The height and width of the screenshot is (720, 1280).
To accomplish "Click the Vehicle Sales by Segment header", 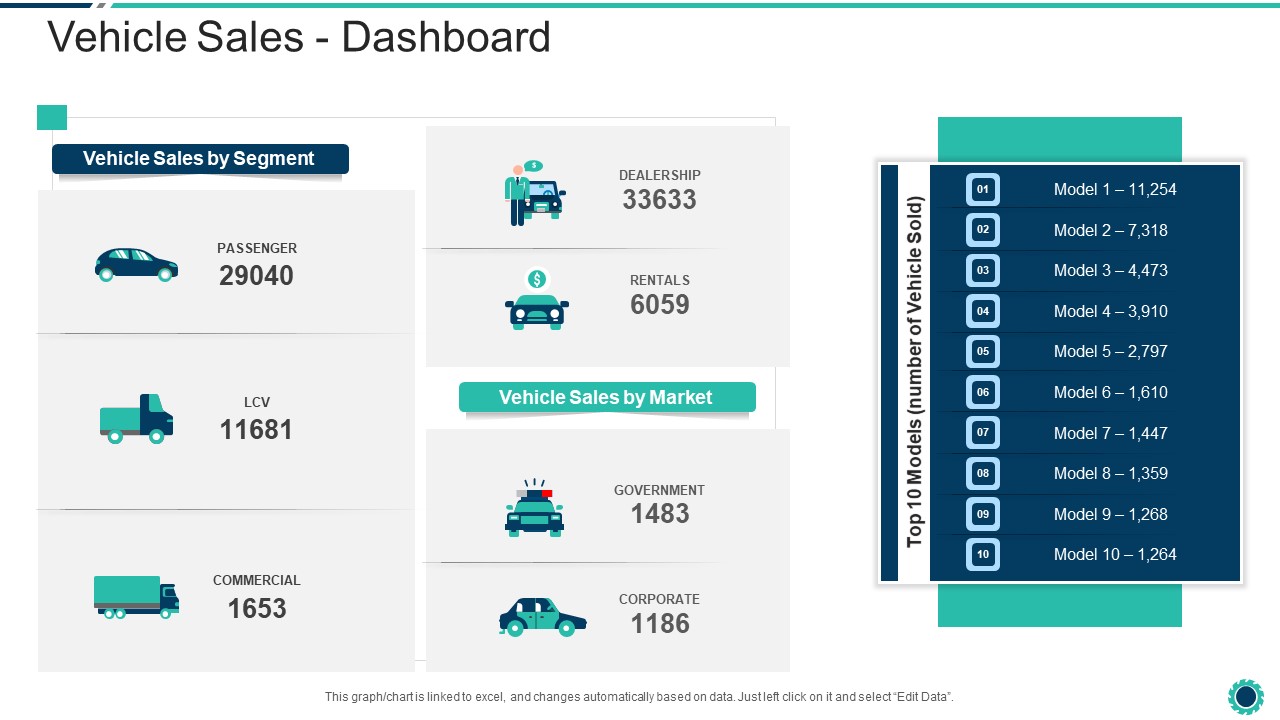I will click(200, 159).
